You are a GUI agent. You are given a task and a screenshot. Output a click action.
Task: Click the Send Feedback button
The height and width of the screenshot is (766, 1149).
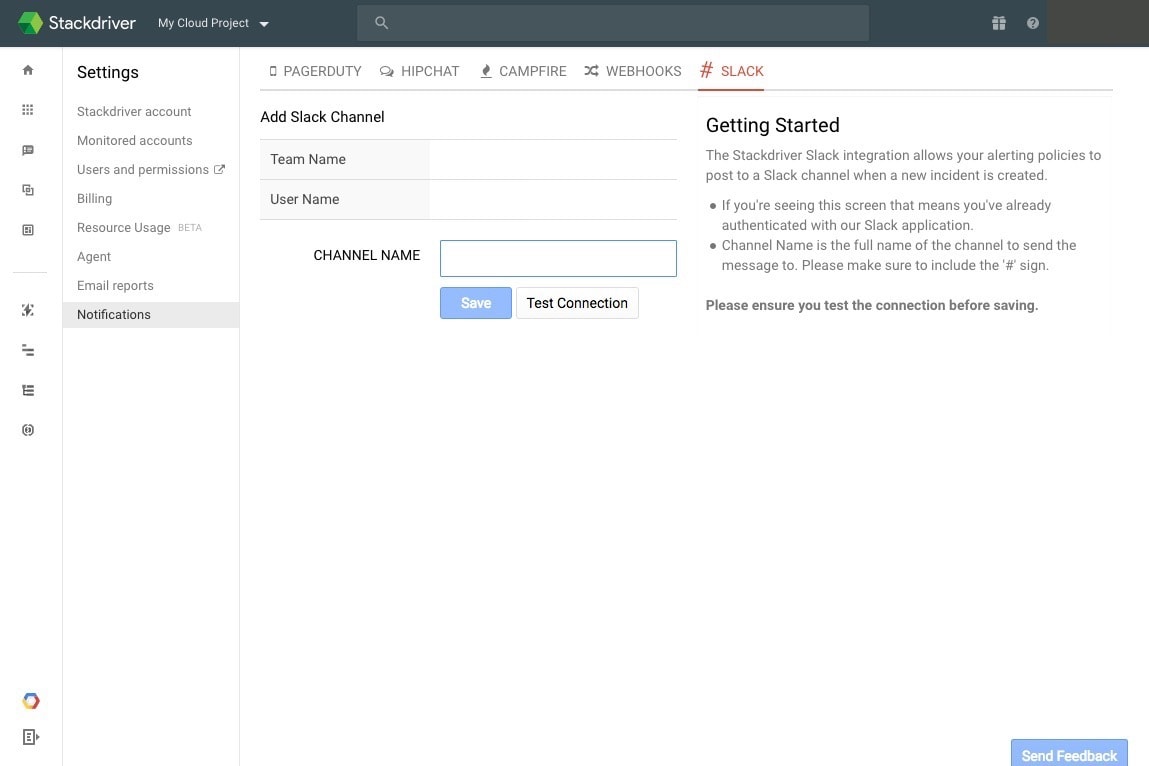(x=1069, y=755)
